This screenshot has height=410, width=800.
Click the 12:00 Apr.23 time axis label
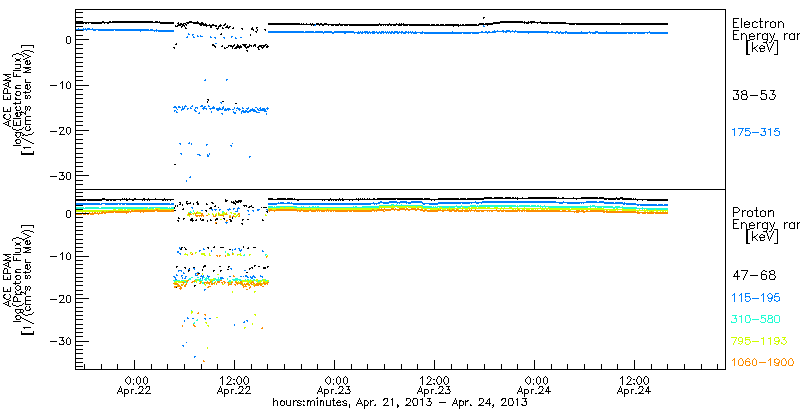(434, 386)
